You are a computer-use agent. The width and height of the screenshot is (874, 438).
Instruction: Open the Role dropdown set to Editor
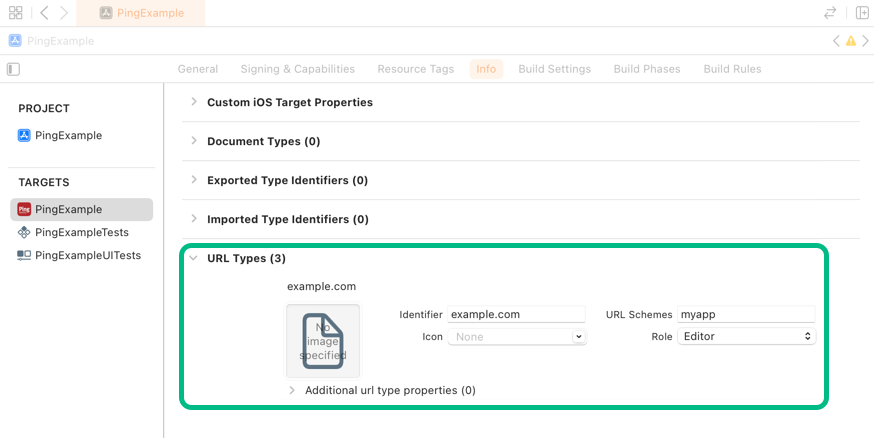coord(746,337)
